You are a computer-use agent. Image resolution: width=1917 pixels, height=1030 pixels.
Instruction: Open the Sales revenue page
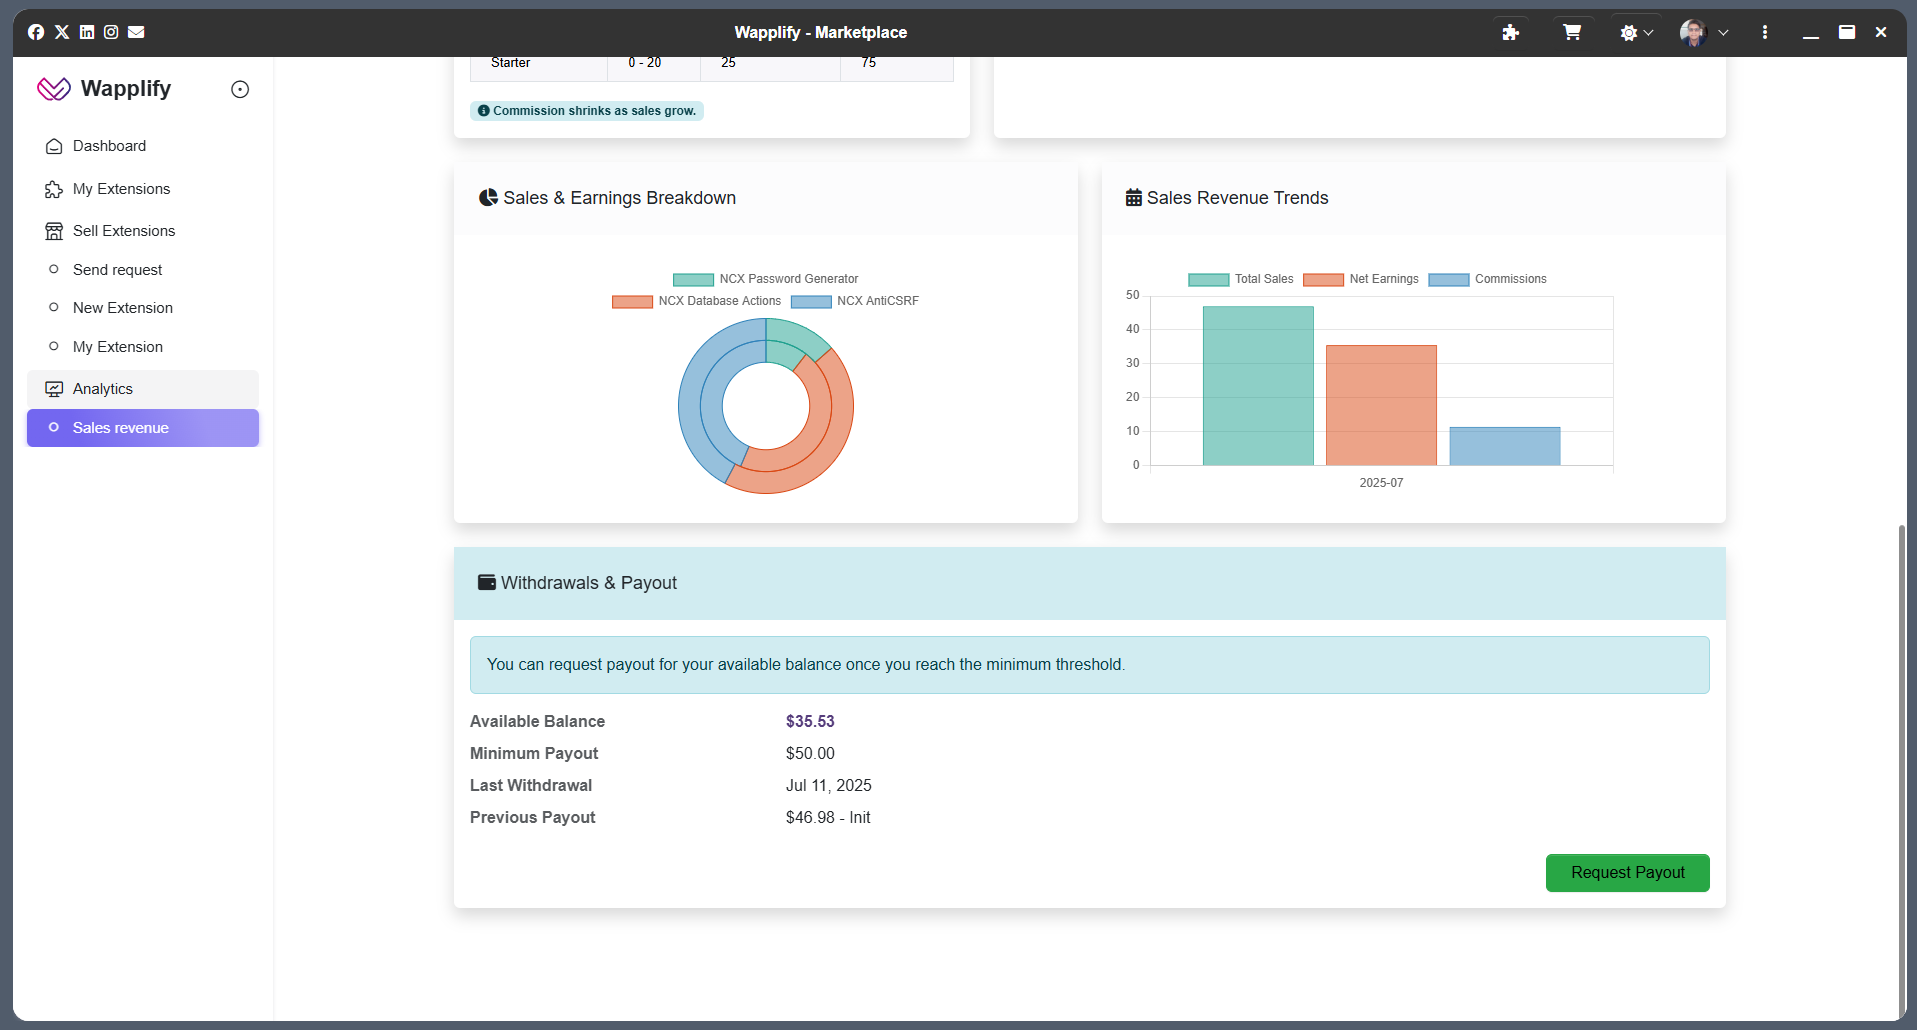click(x=143, y=428)
